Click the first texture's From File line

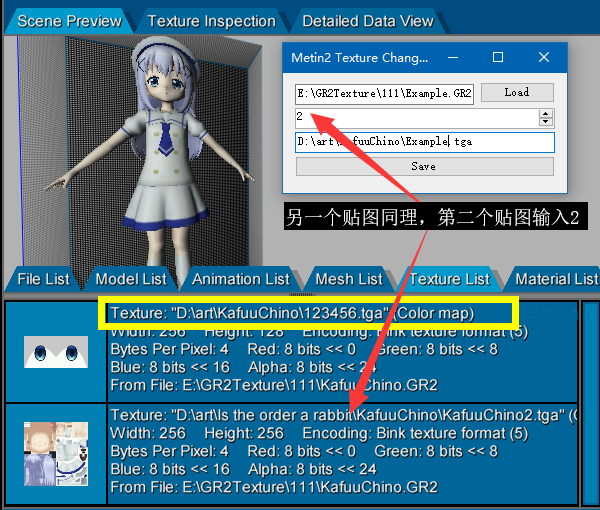click(274, 385)
